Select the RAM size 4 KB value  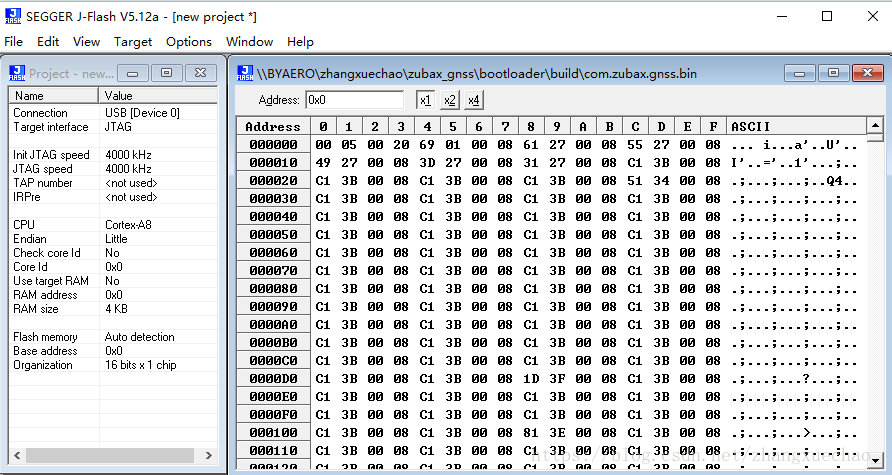(x=117, y=309)
